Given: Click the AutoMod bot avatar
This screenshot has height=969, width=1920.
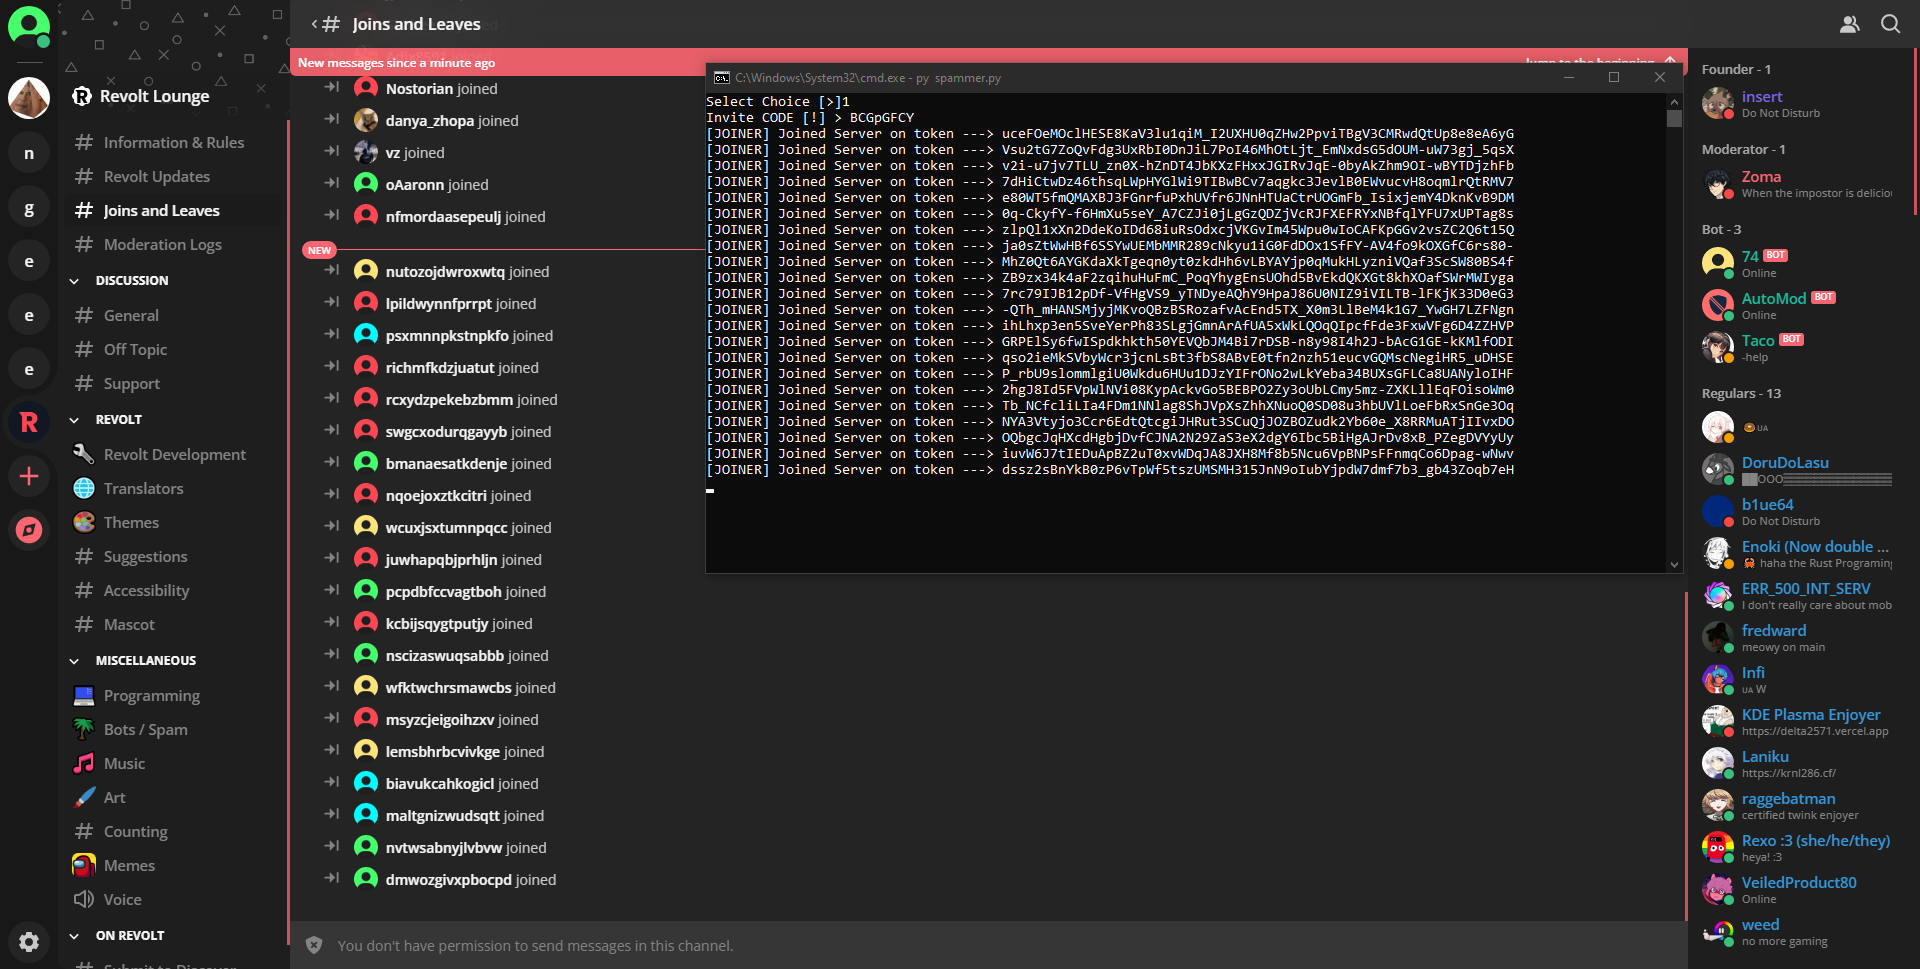Looking at the screenshot, I should pyautogui.click(x=1717, y=305).
